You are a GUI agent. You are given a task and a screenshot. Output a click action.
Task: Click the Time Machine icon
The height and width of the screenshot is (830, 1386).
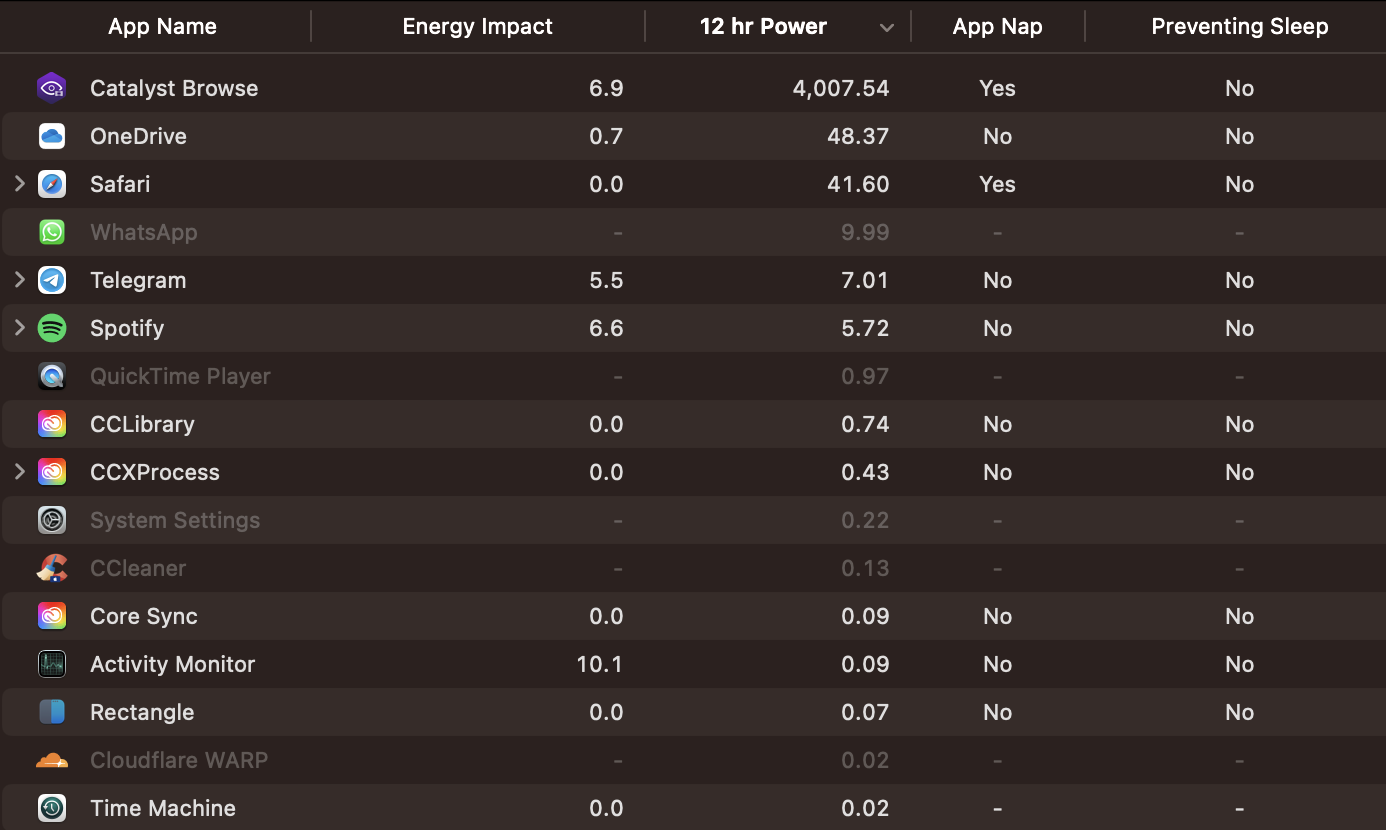point(52,808)
